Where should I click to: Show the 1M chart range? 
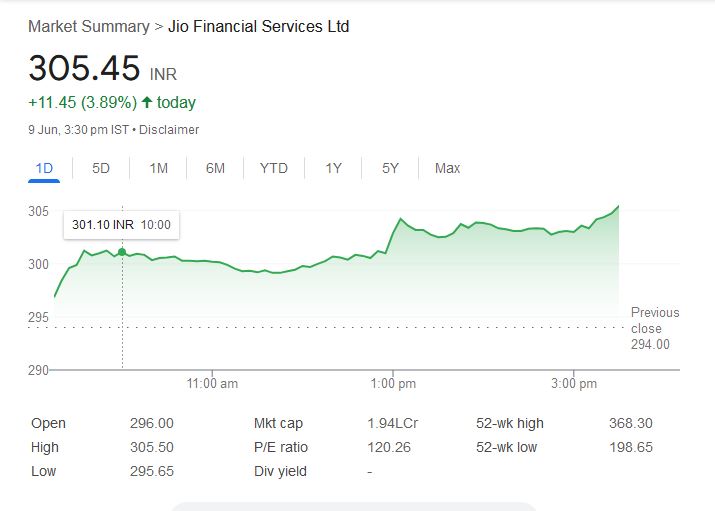158,168
